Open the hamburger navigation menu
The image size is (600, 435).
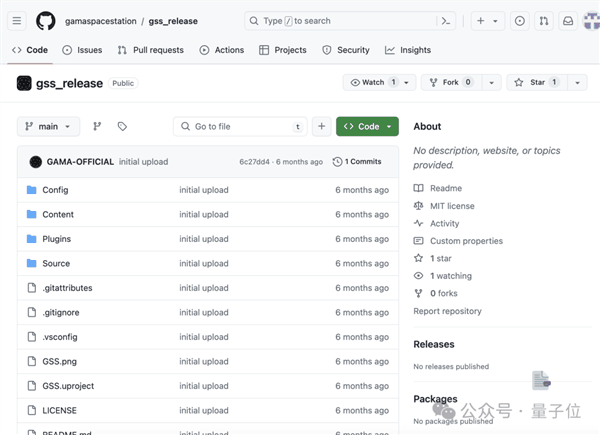[17, 21]
